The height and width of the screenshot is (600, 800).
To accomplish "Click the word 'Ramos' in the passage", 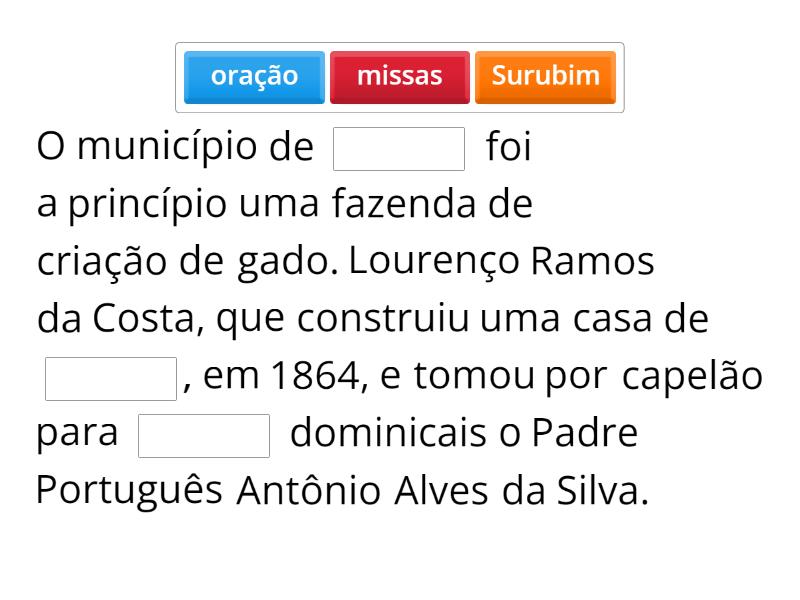I will (592, 262).
